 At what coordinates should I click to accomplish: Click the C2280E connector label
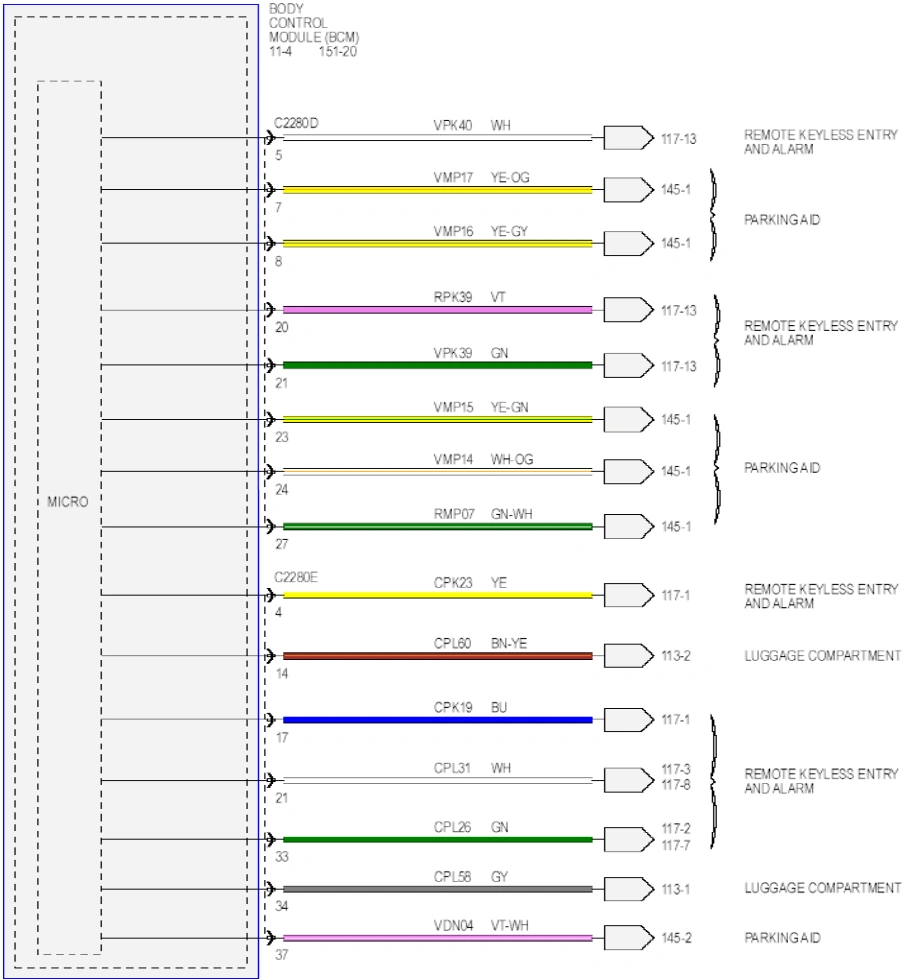click(x=296, y=577)
